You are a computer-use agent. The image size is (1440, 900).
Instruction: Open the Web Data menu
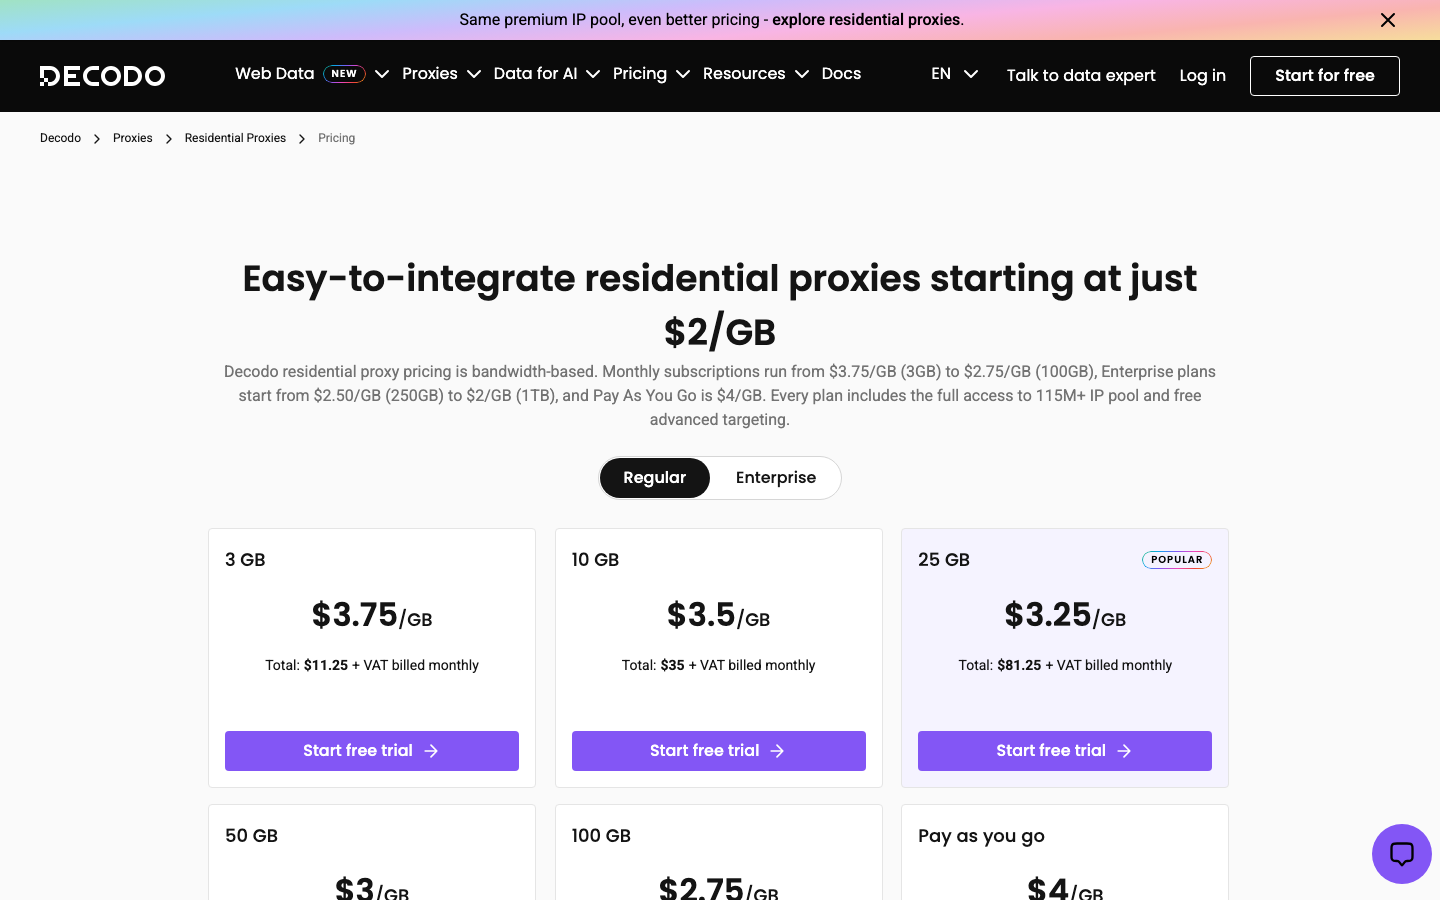[x=274, y=74]
